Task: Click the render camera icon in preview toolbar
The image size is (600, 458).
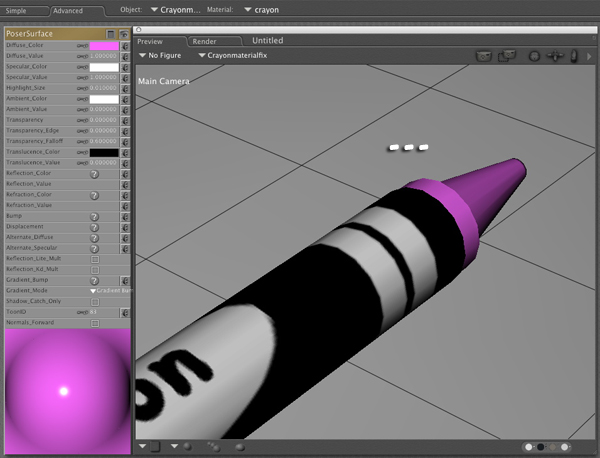Action: 484,56
